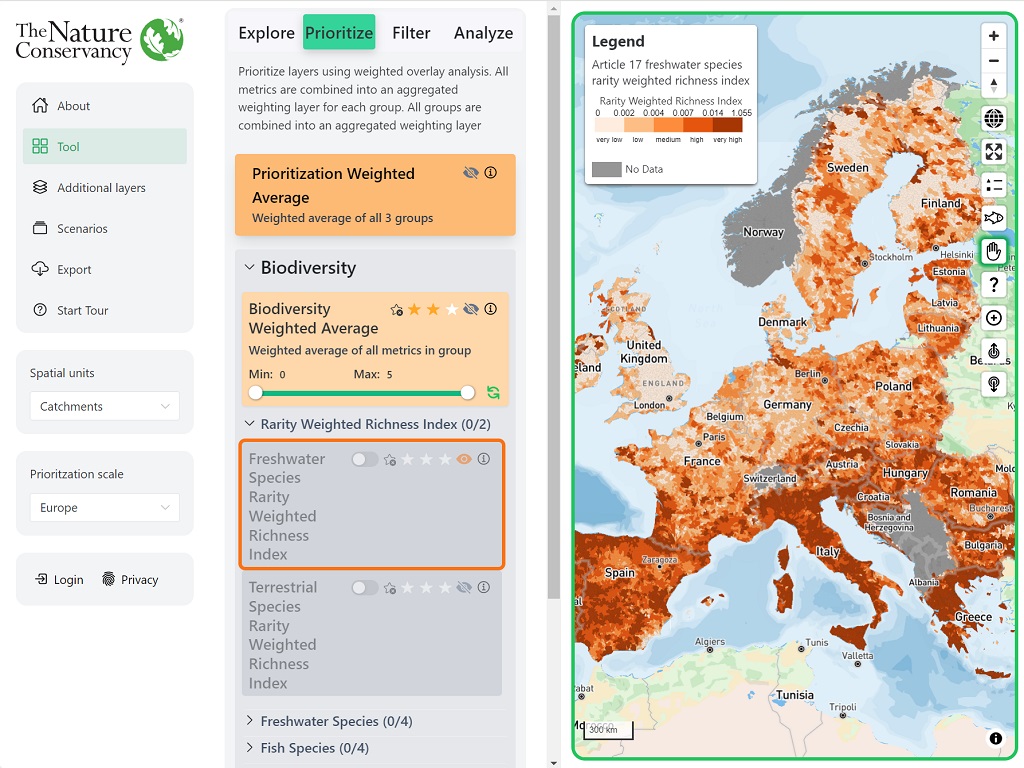This screenshot has height=768, width=1024.
Task: Show the Prioritization Weighted Average layer
Action: (x=471, y=173)
